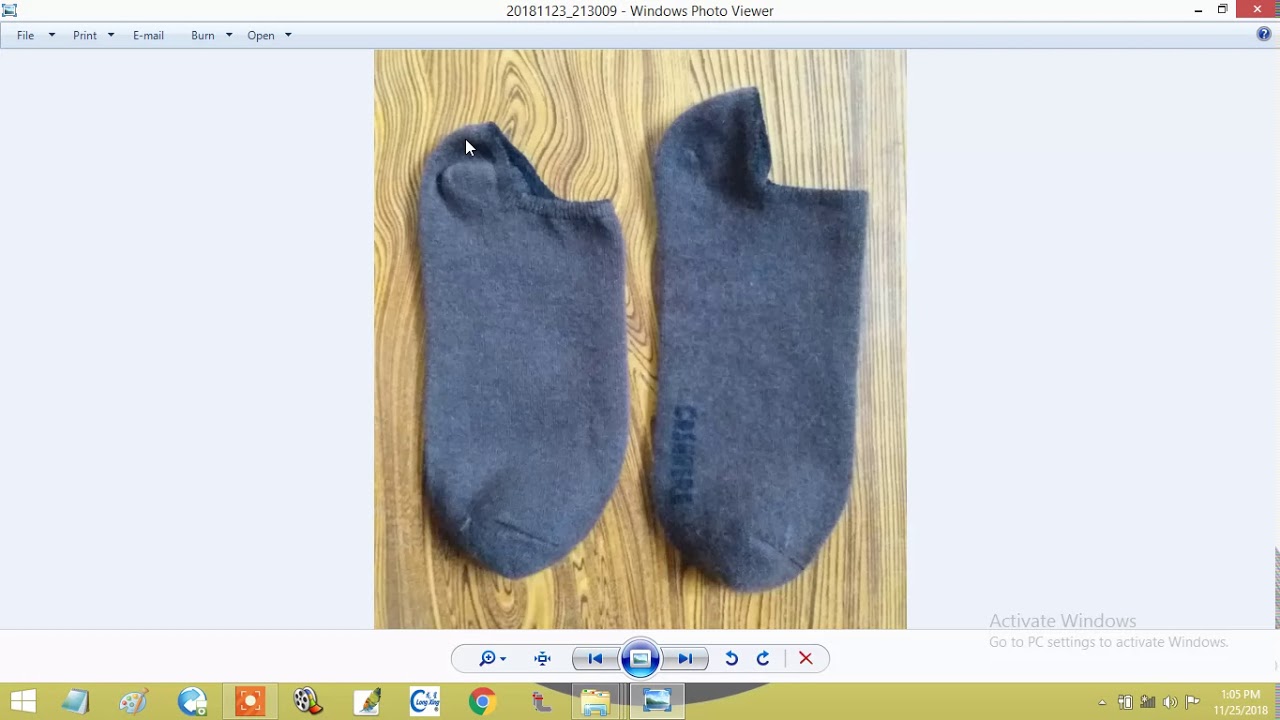Open the zoom magnifier control

coord(492,658)
